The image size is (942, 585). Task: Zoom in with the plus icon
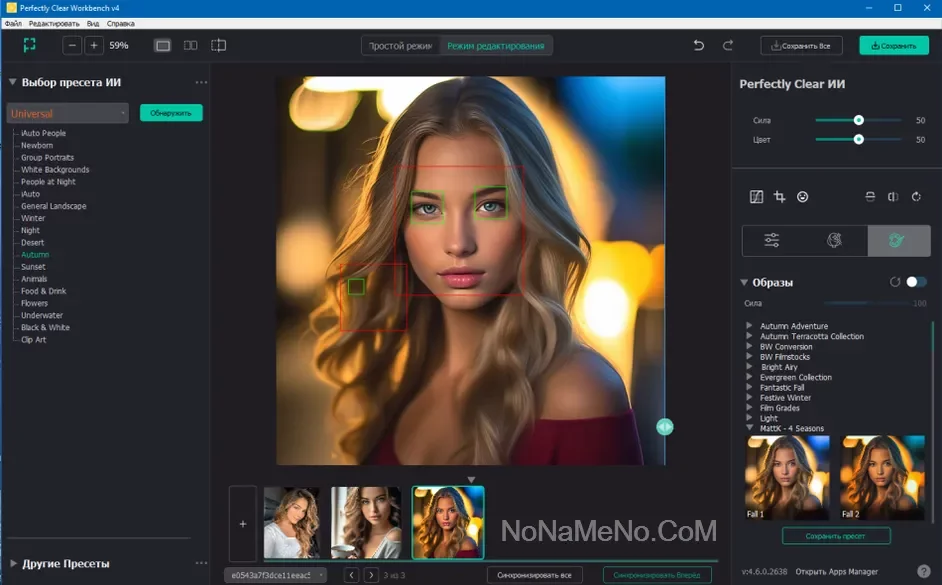coord(93,45)
